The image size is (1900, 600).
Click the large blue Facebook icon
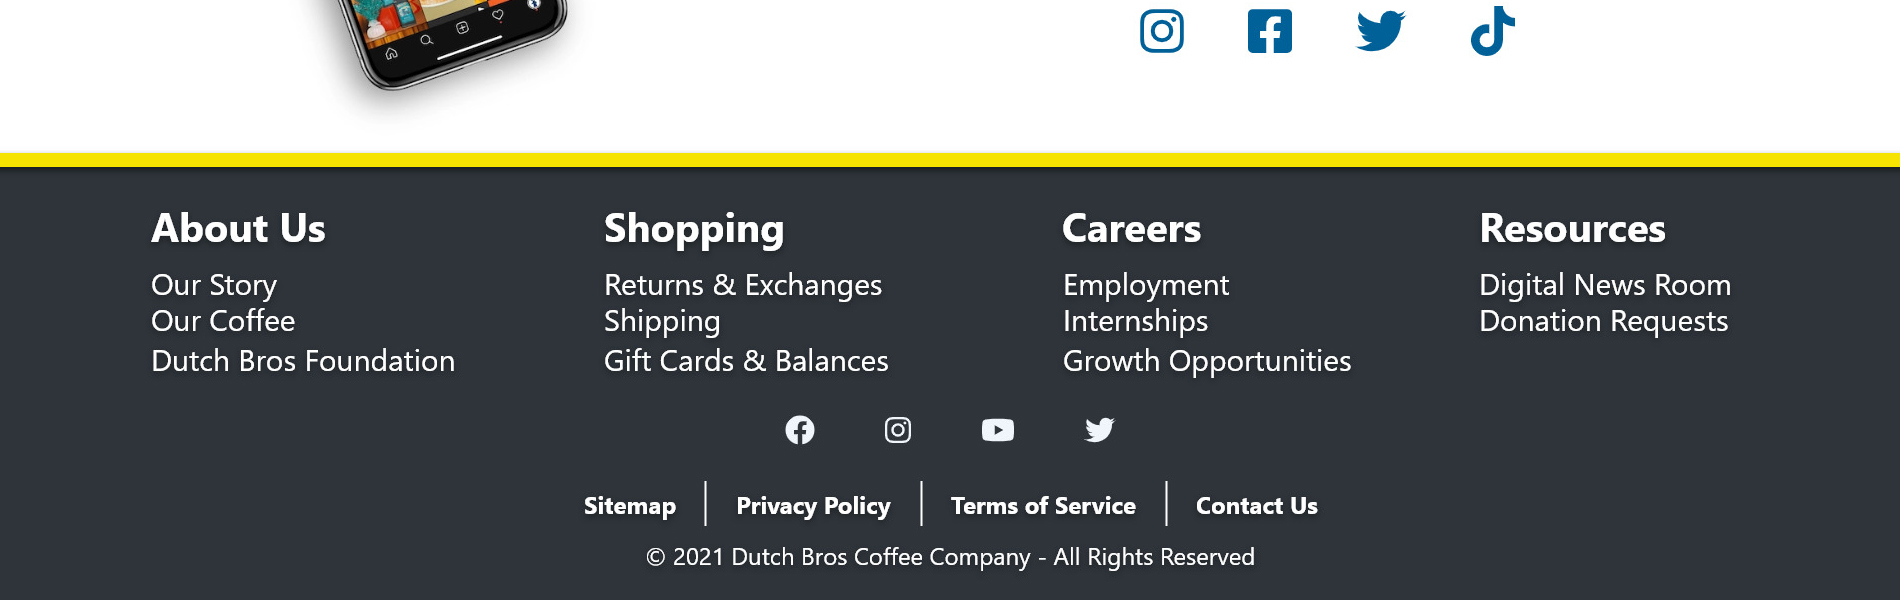1270,31
